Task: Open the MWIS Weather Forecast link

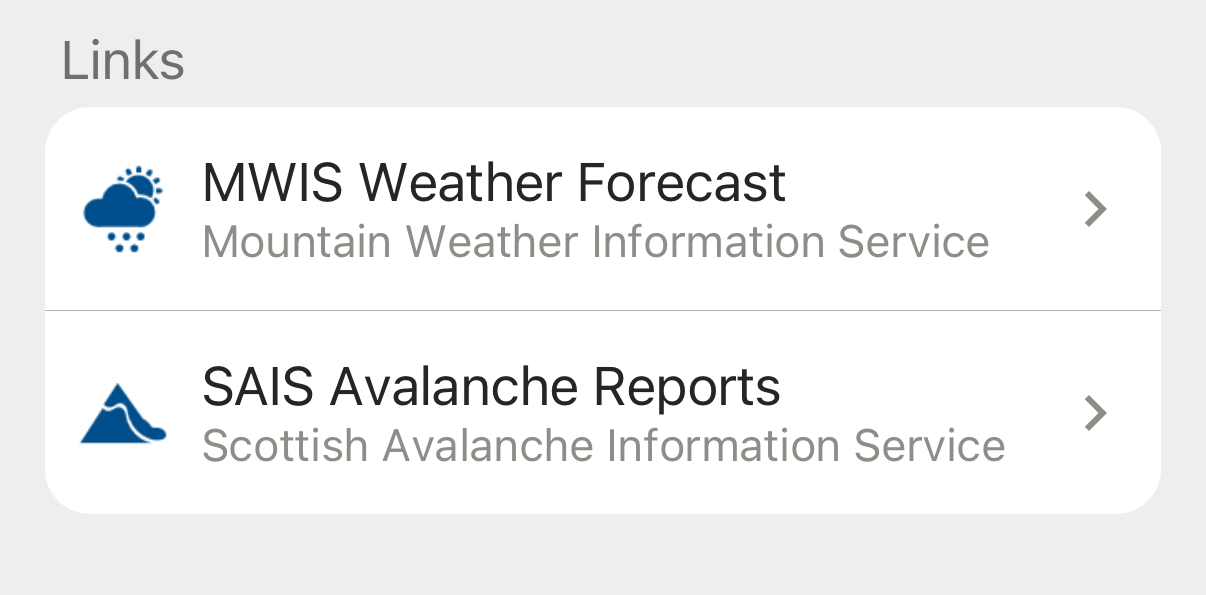Action: click(602, 209)
